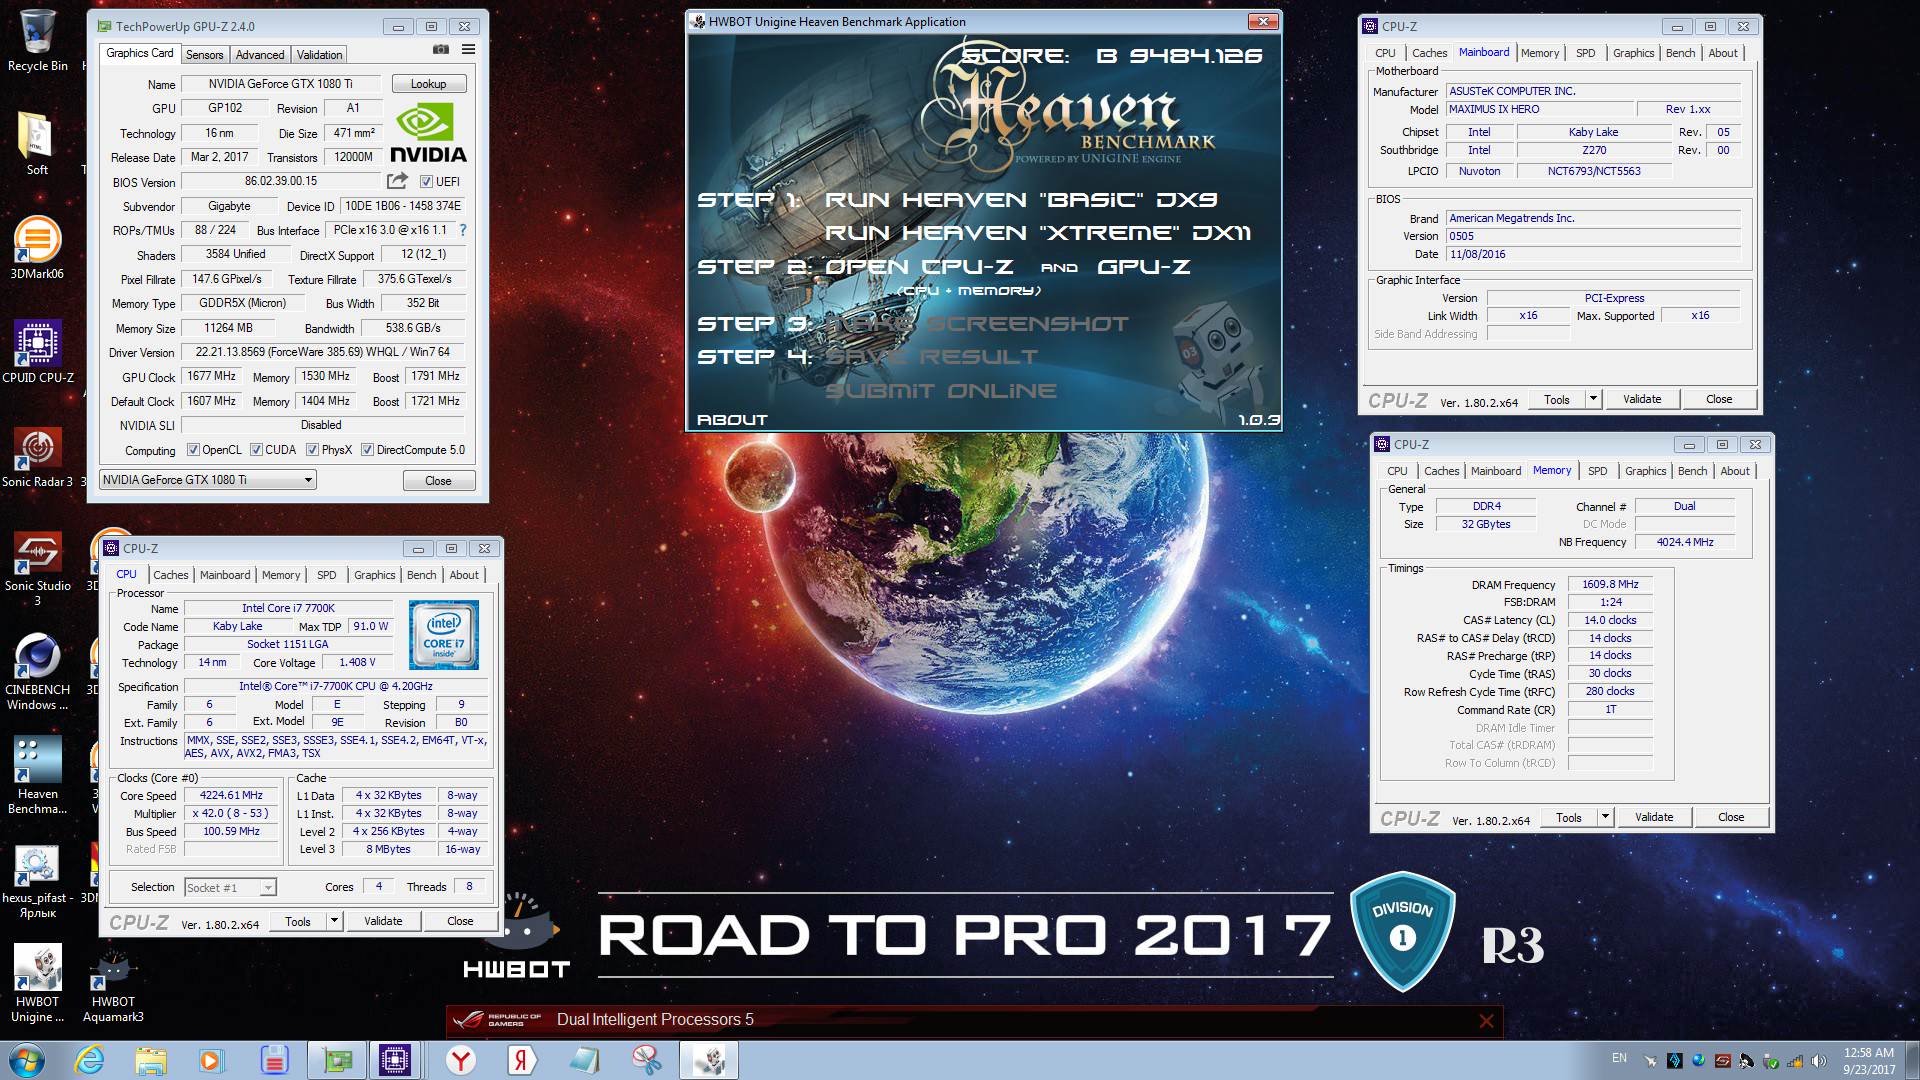Launch Internet Explorer from the taskbar
This screenshot has height=1080, width=1920.
(91, 1059)
